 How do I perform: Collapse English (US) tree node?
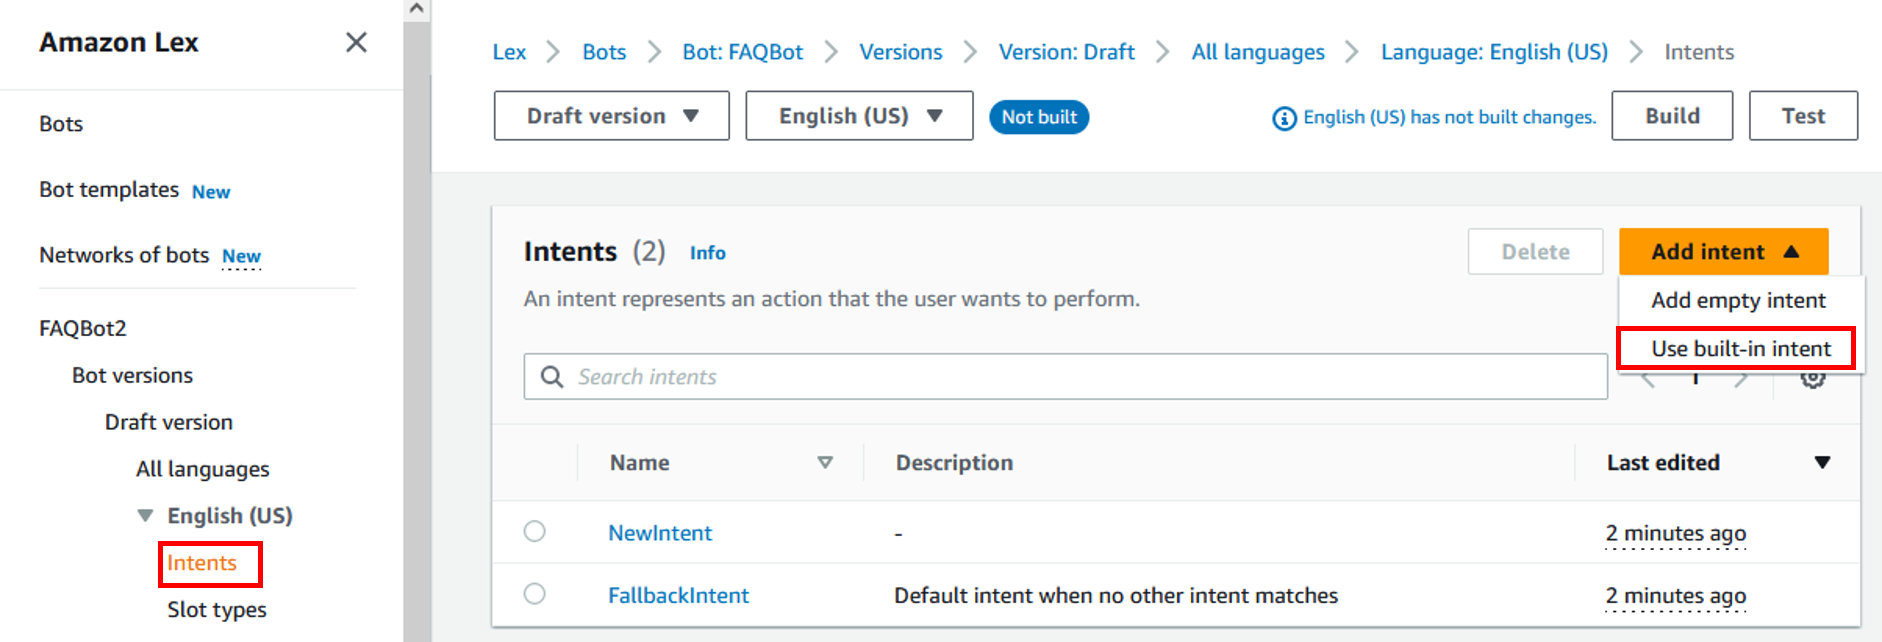[x=146, y=516]
